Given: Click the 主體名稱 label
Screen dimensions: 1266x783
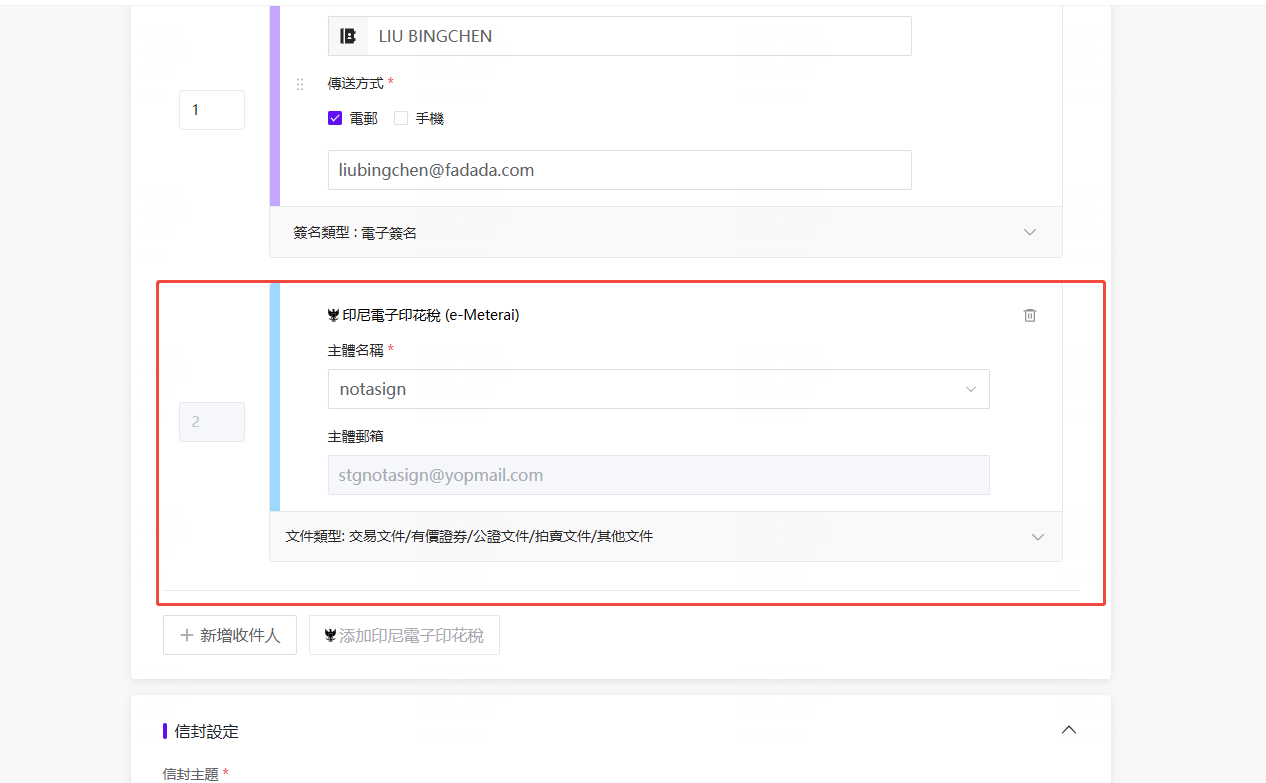Looking at the screenshot, I should [356, 350].
